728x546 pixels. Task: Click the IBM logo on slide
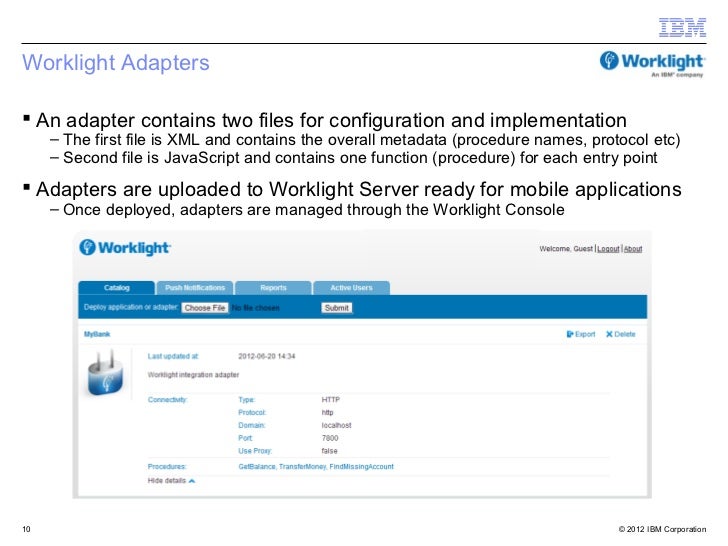[682, 27]
